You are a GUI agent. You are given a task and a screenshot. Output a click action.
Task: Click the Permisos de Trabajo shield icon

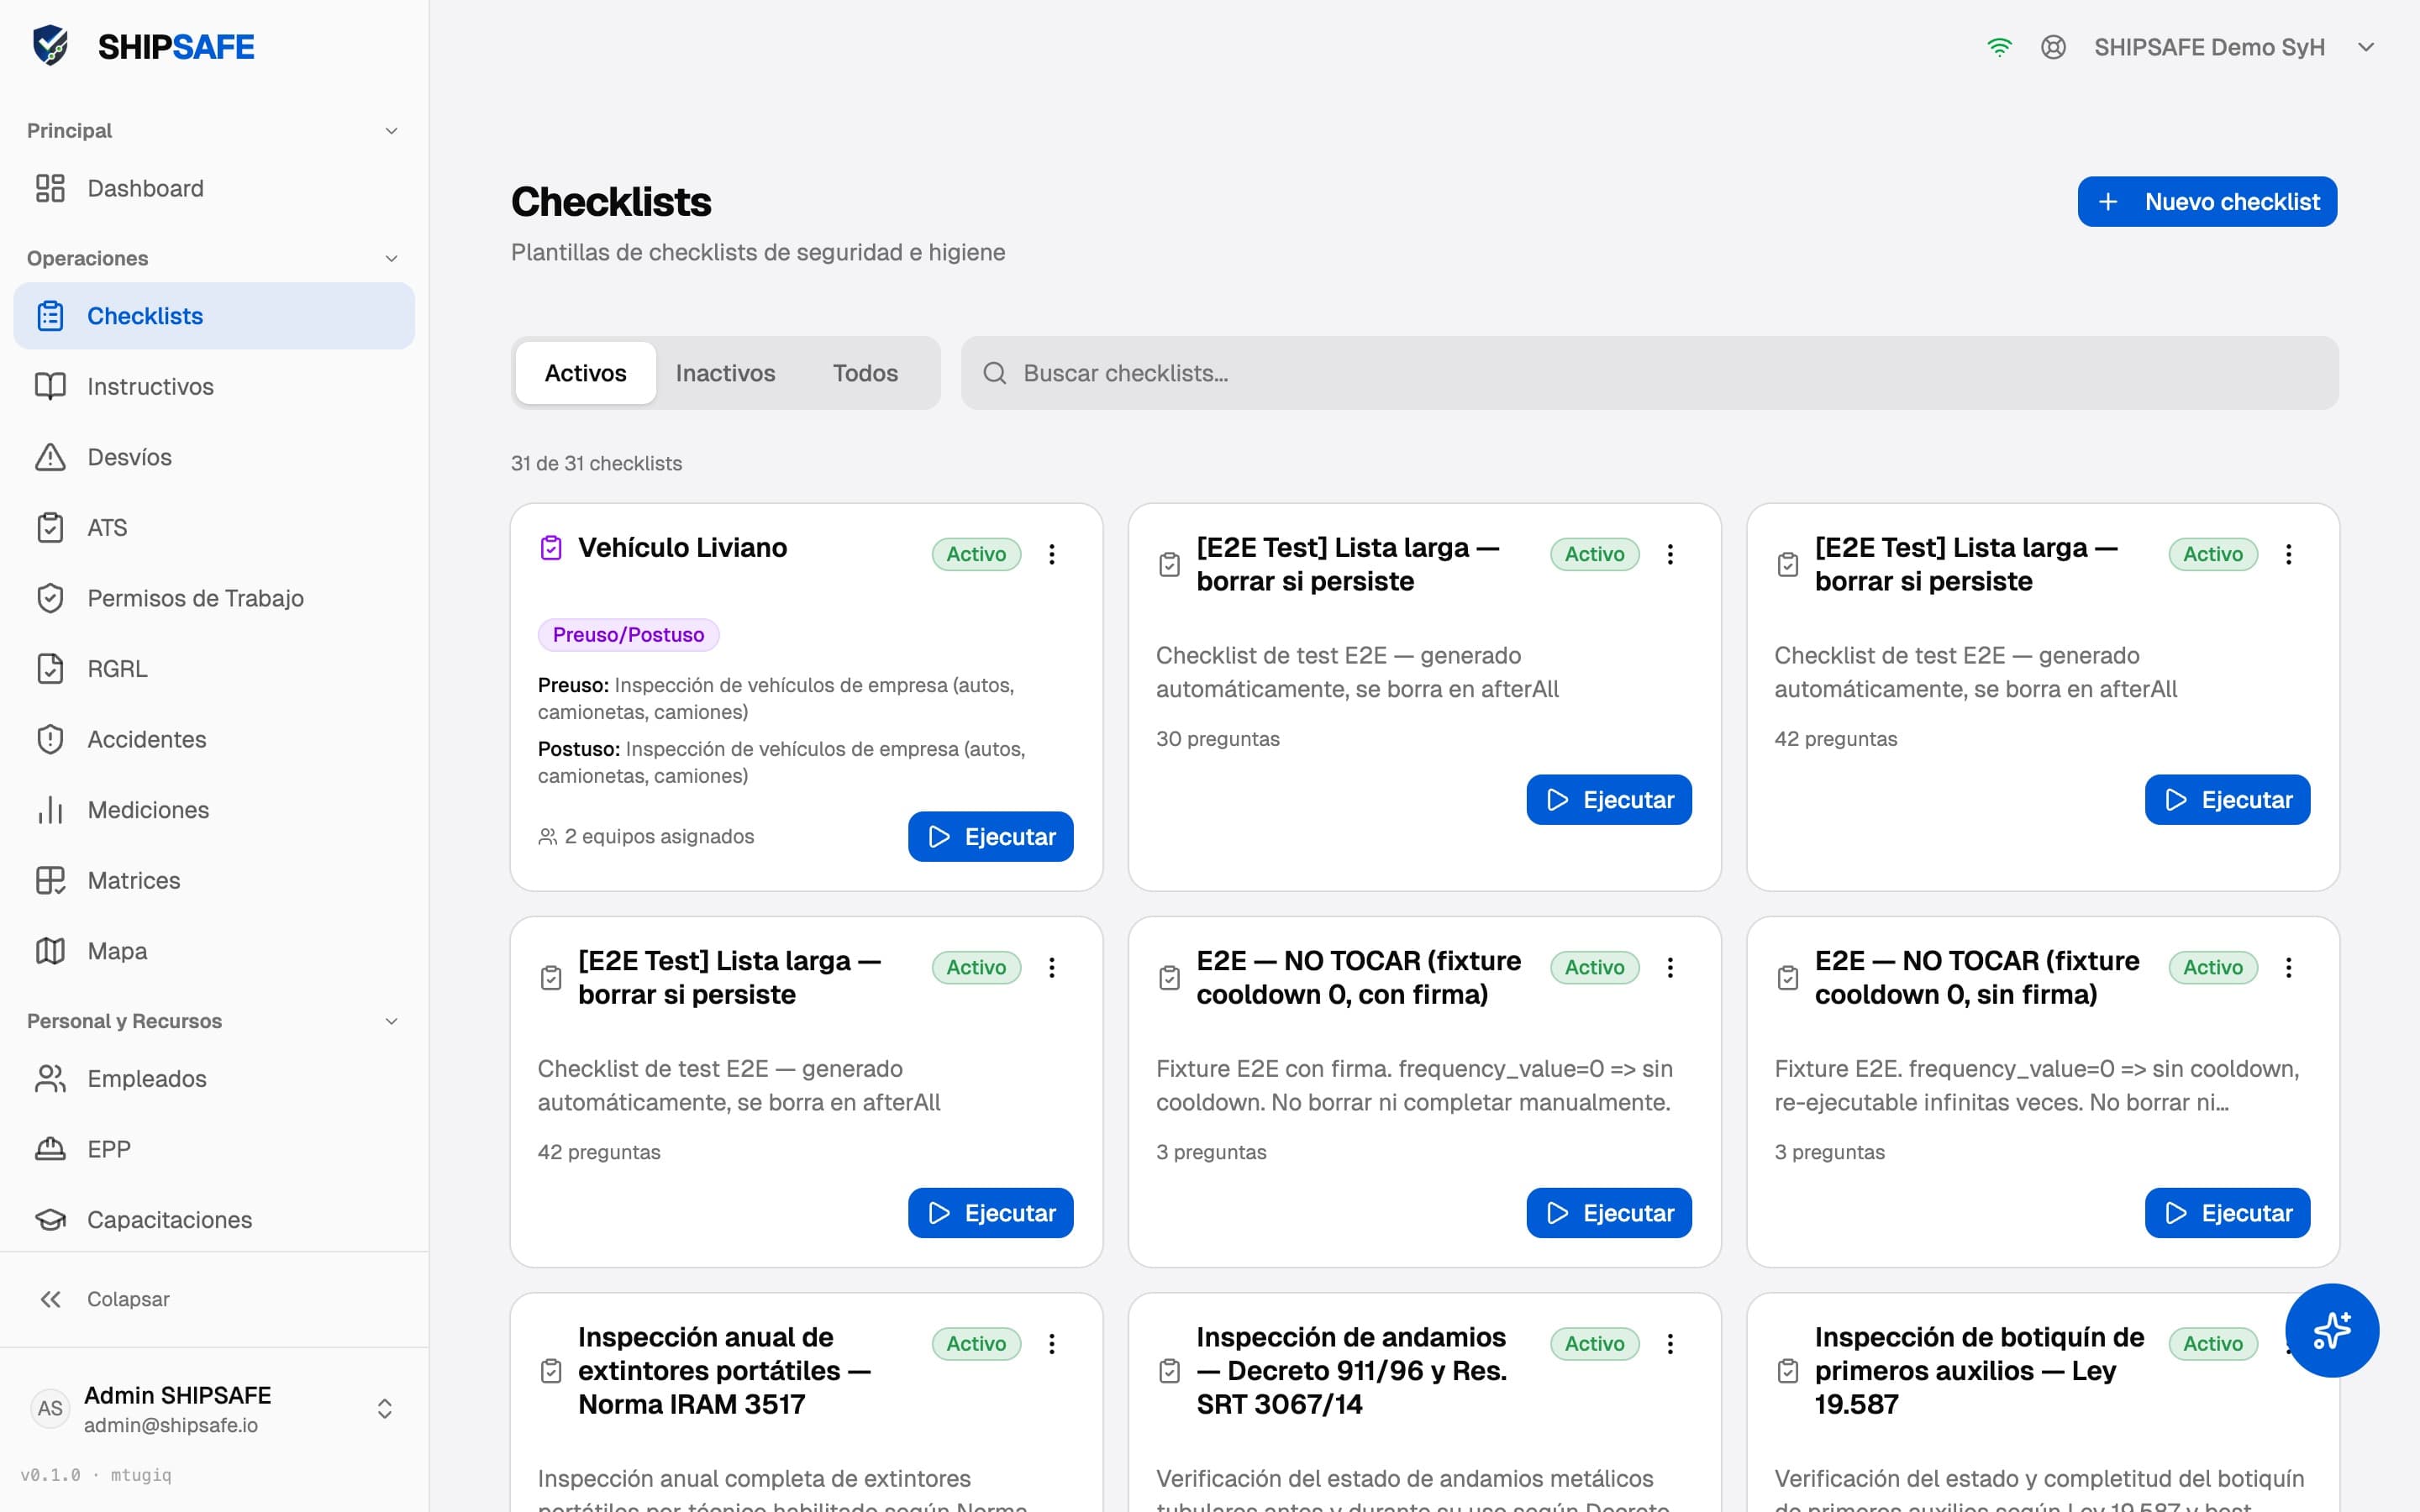click(x=50, y=598)
